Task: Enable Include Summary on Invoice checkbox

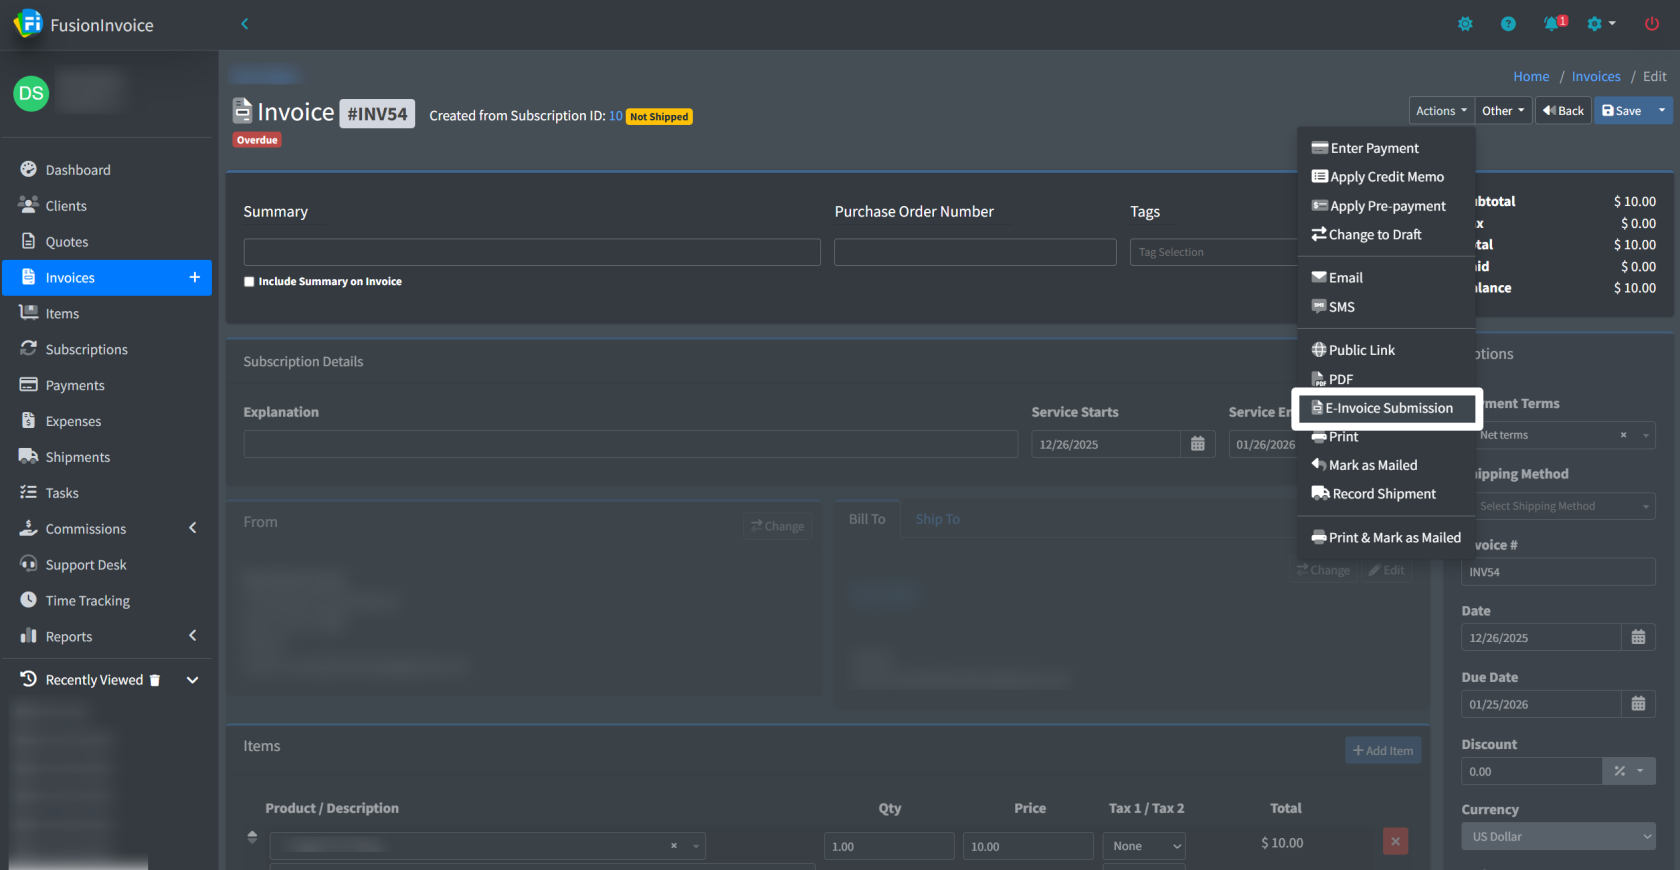Action: [x=249, y=282]
